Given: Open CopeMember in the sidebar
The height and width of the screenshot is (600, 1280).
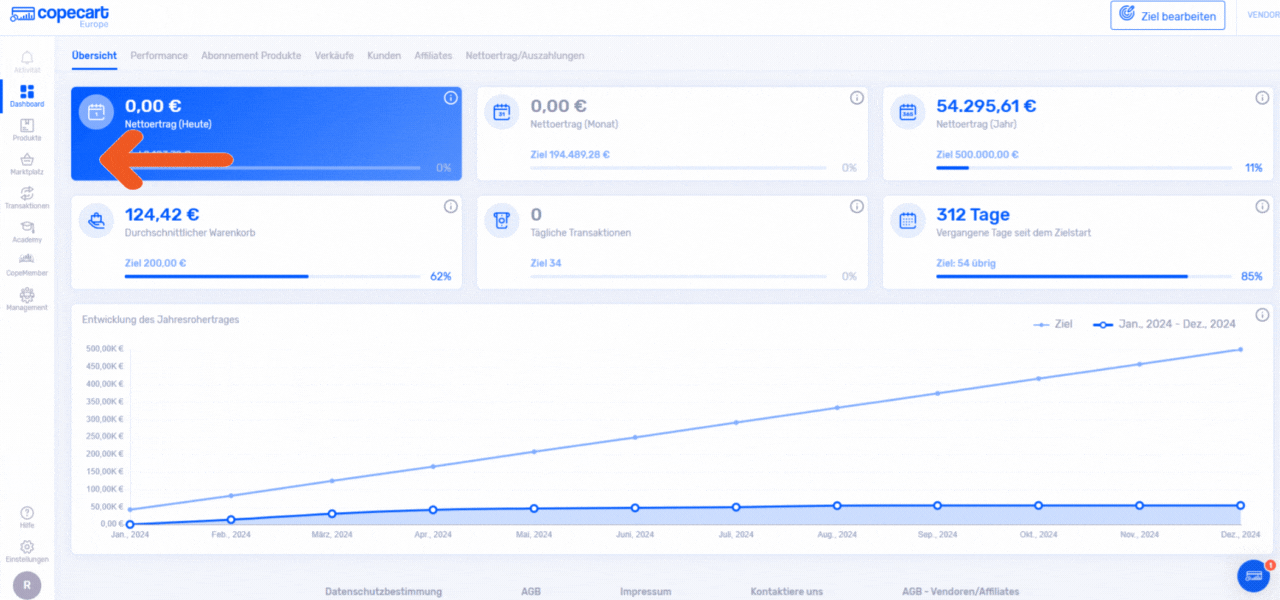Looking at the screenshot, I should [27, 264].
